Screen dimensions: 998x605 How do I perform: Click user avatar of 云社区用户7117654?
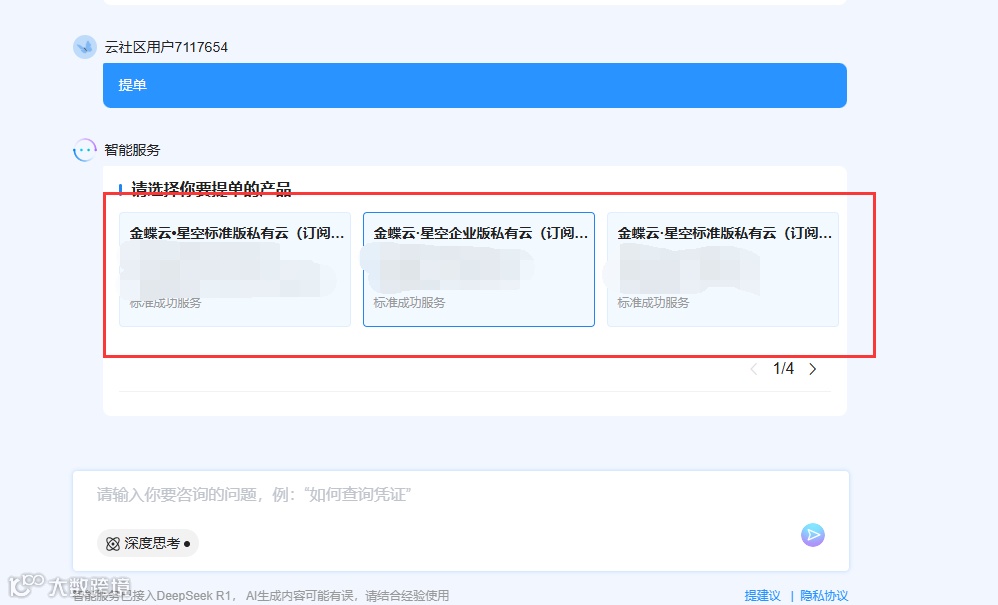85,47
